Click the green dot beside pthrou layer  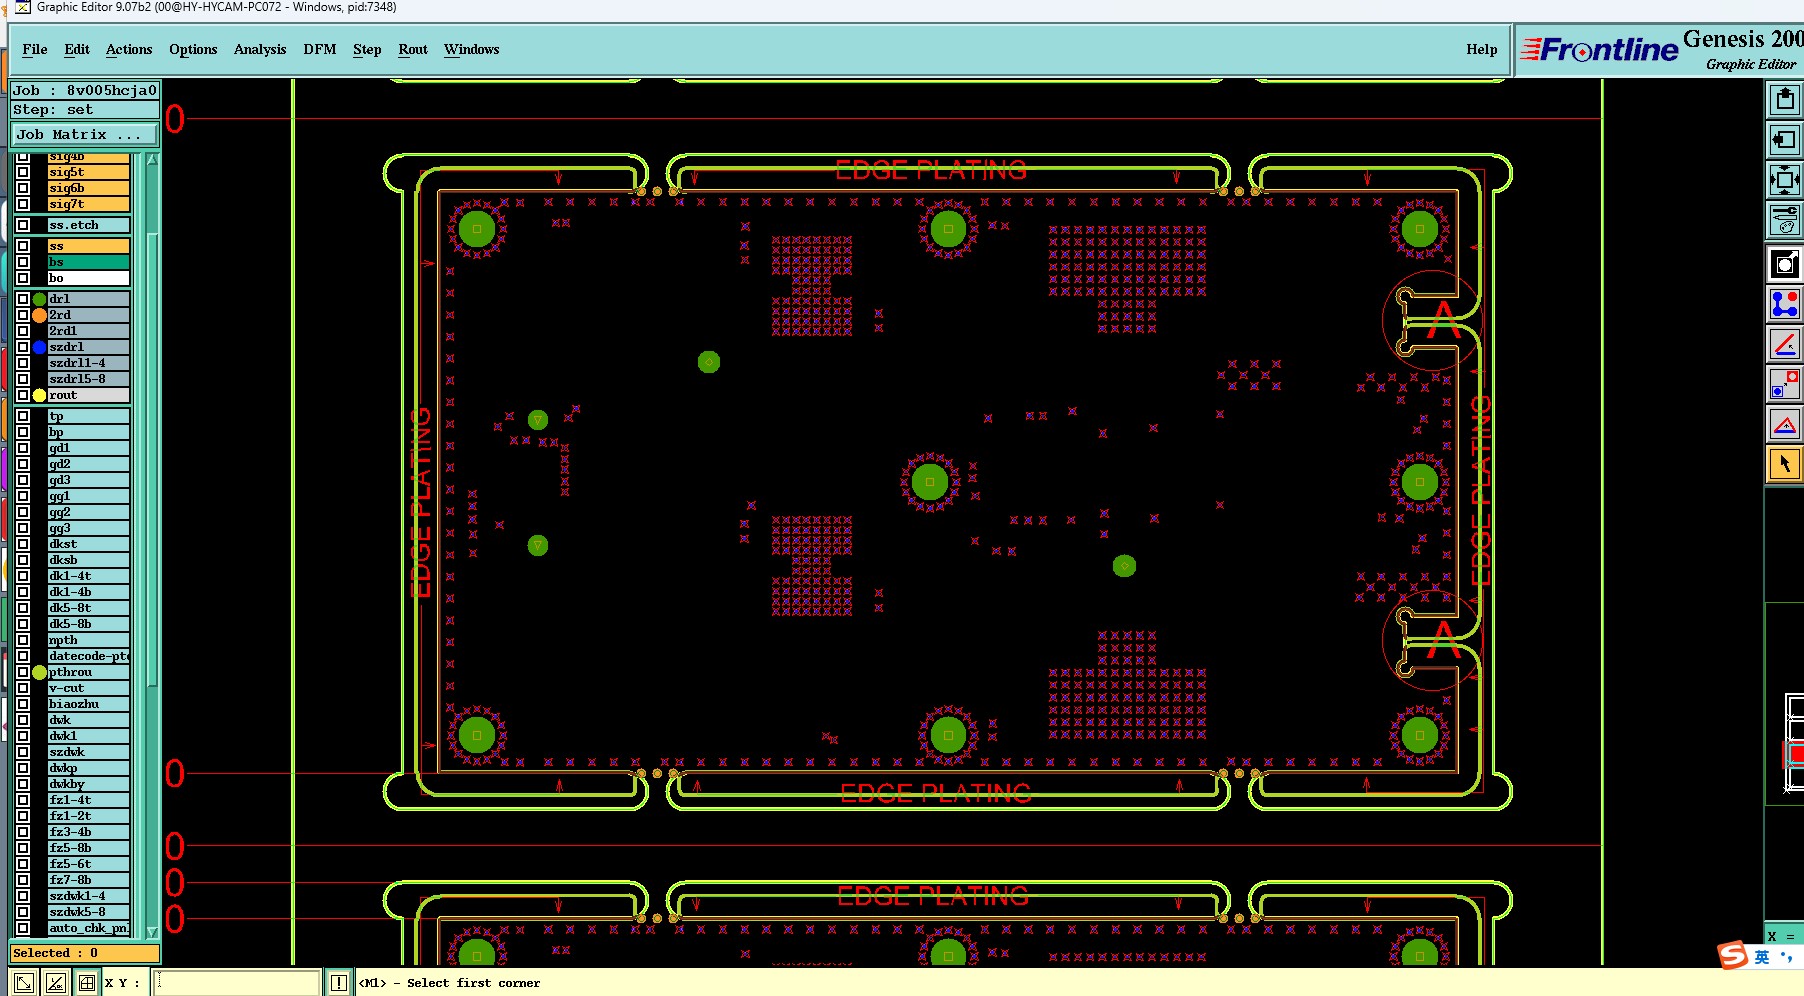39,672
